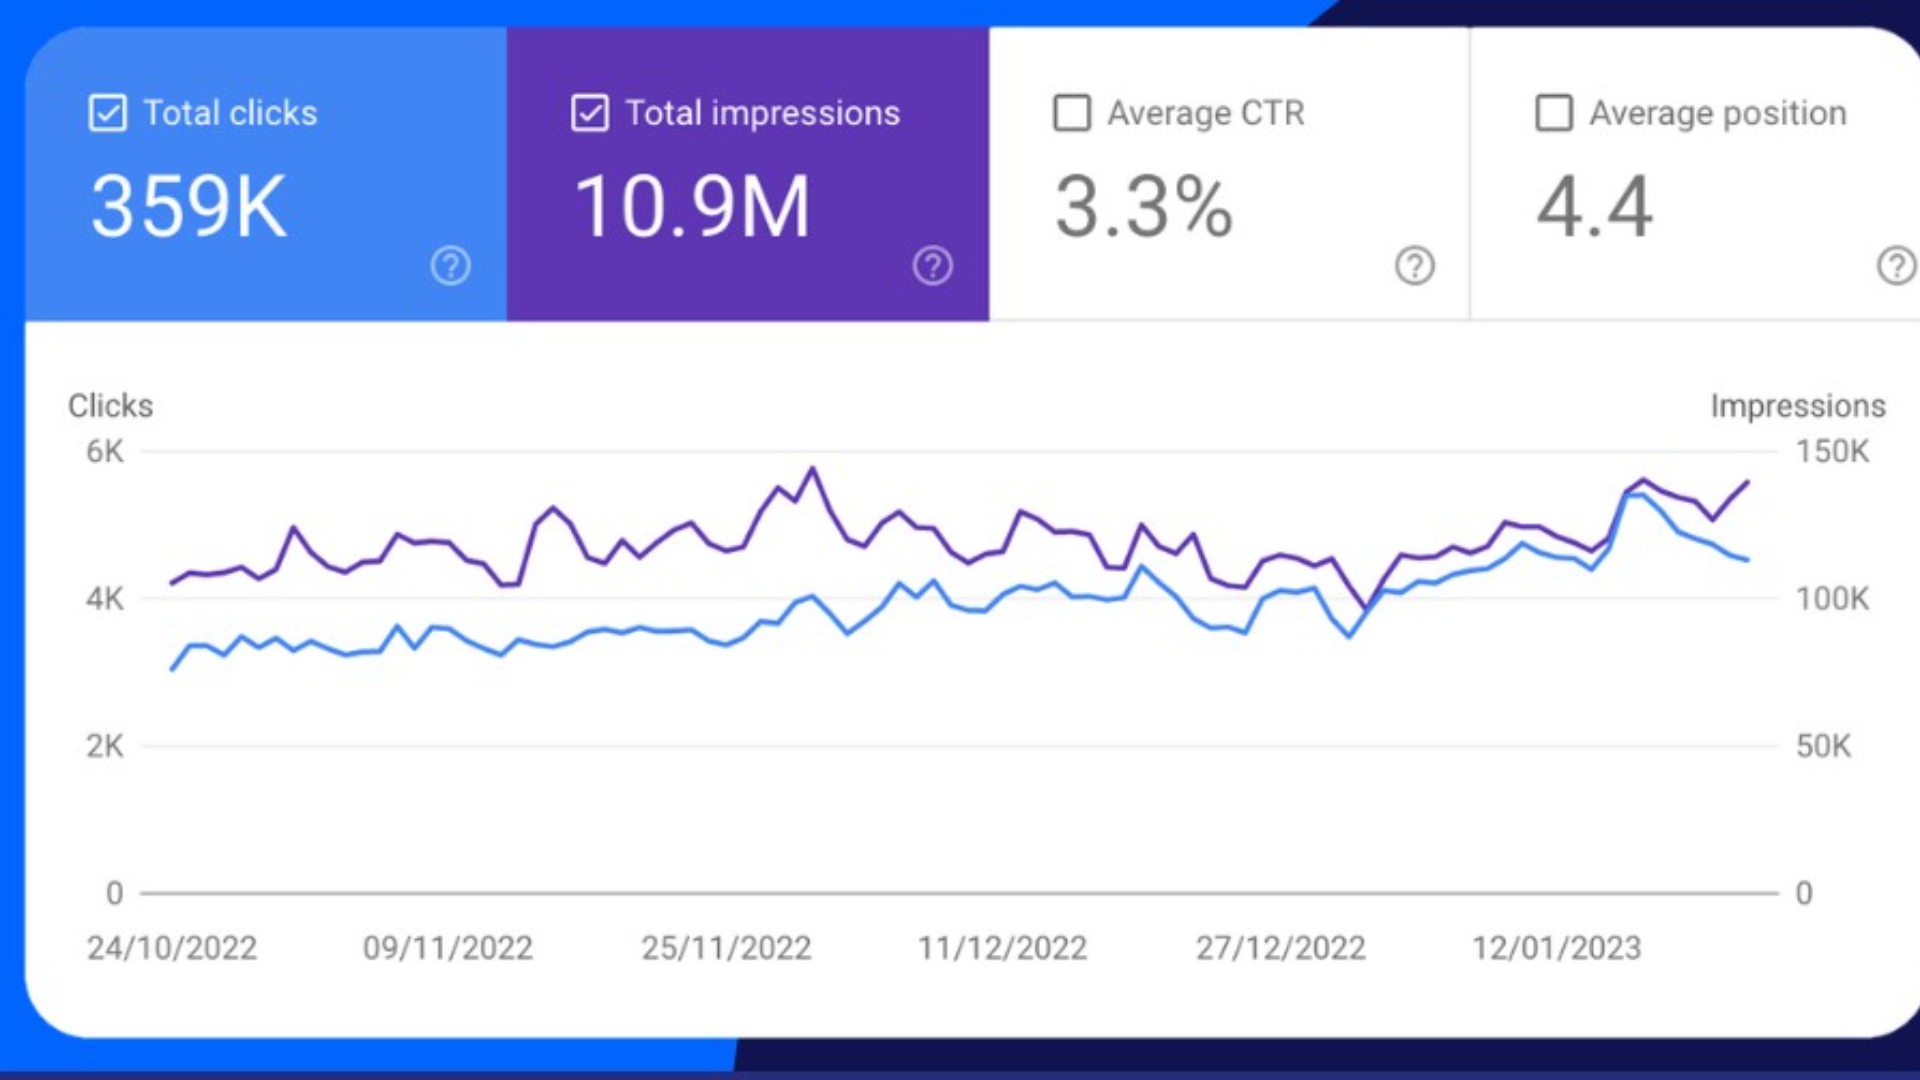
Task: Click the purple impressions line peak
Action: point(812,467)
